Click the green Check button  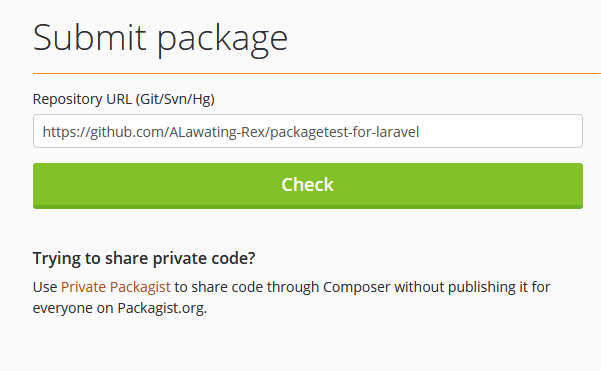click(x=308, y=186)
